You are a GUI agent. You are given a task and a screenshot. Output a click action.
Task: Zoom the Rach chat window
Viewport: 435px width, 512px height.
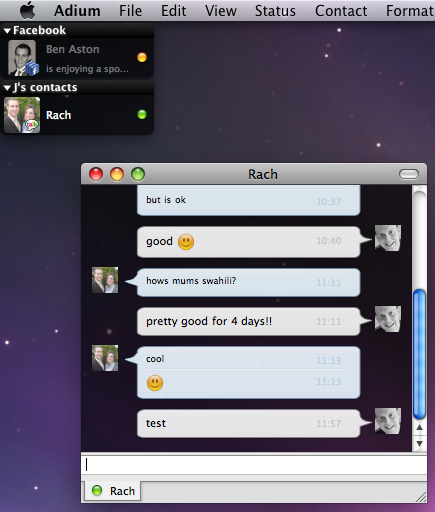138,174
